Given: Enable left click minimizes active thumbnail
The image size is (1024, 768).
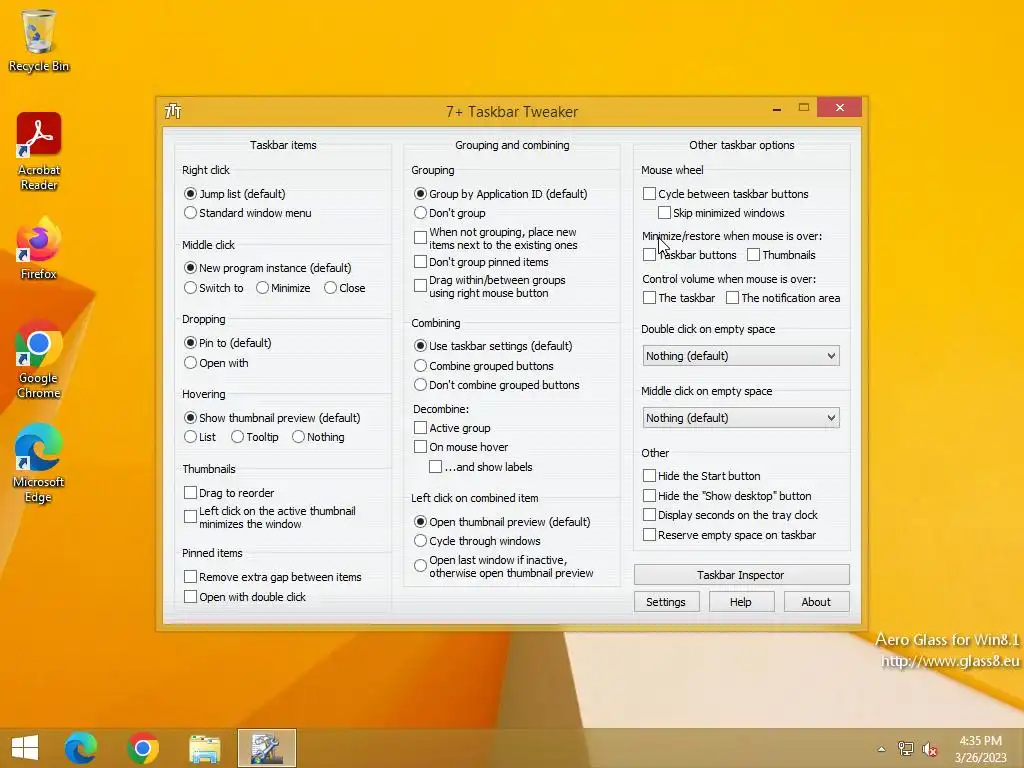Looking at the screenshot, I should point(270,517).
